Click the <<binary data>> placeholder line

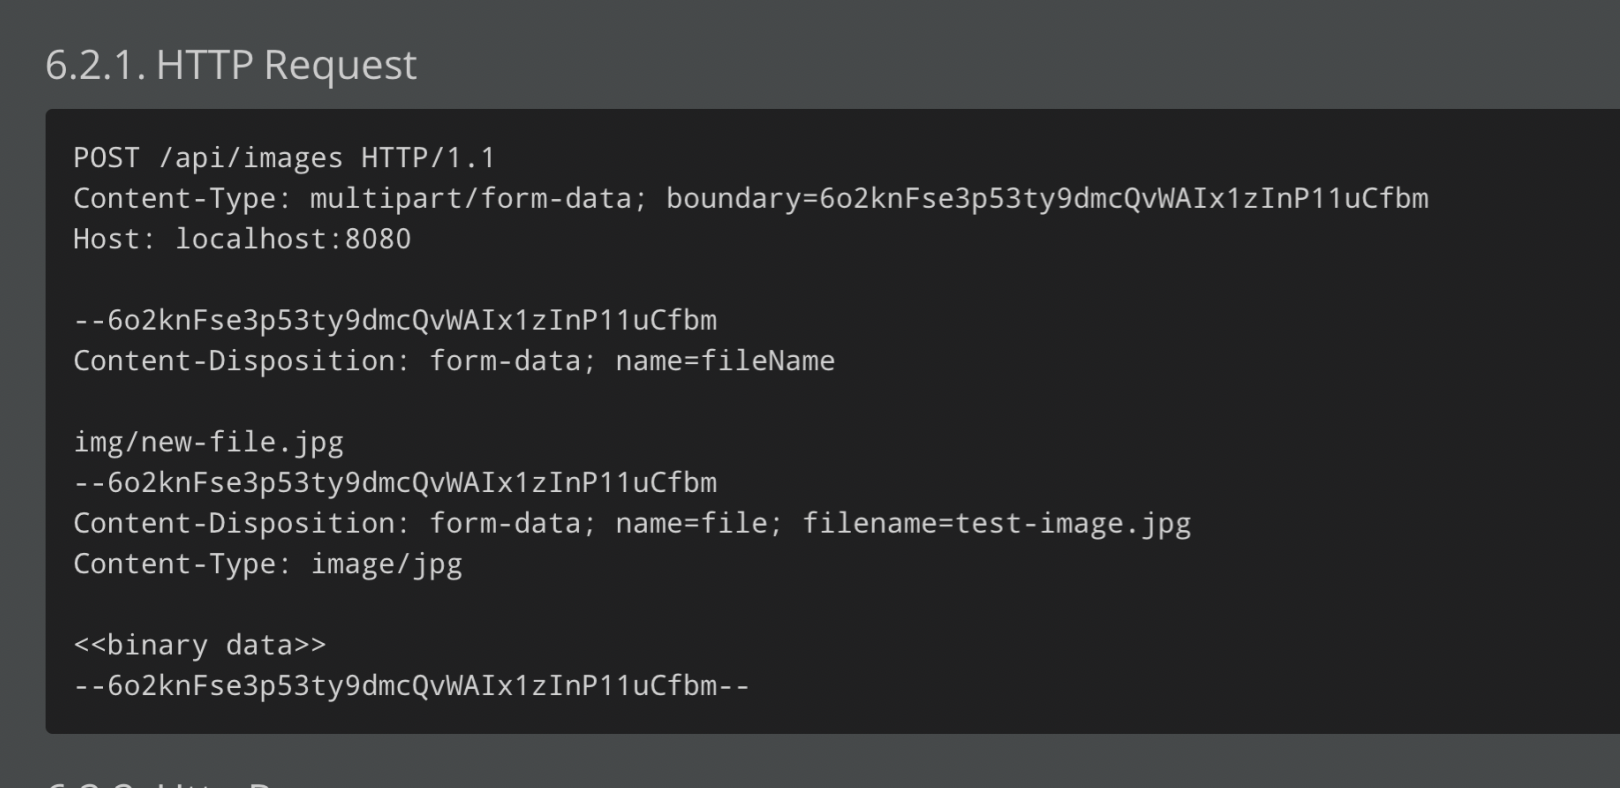(200, 645)
